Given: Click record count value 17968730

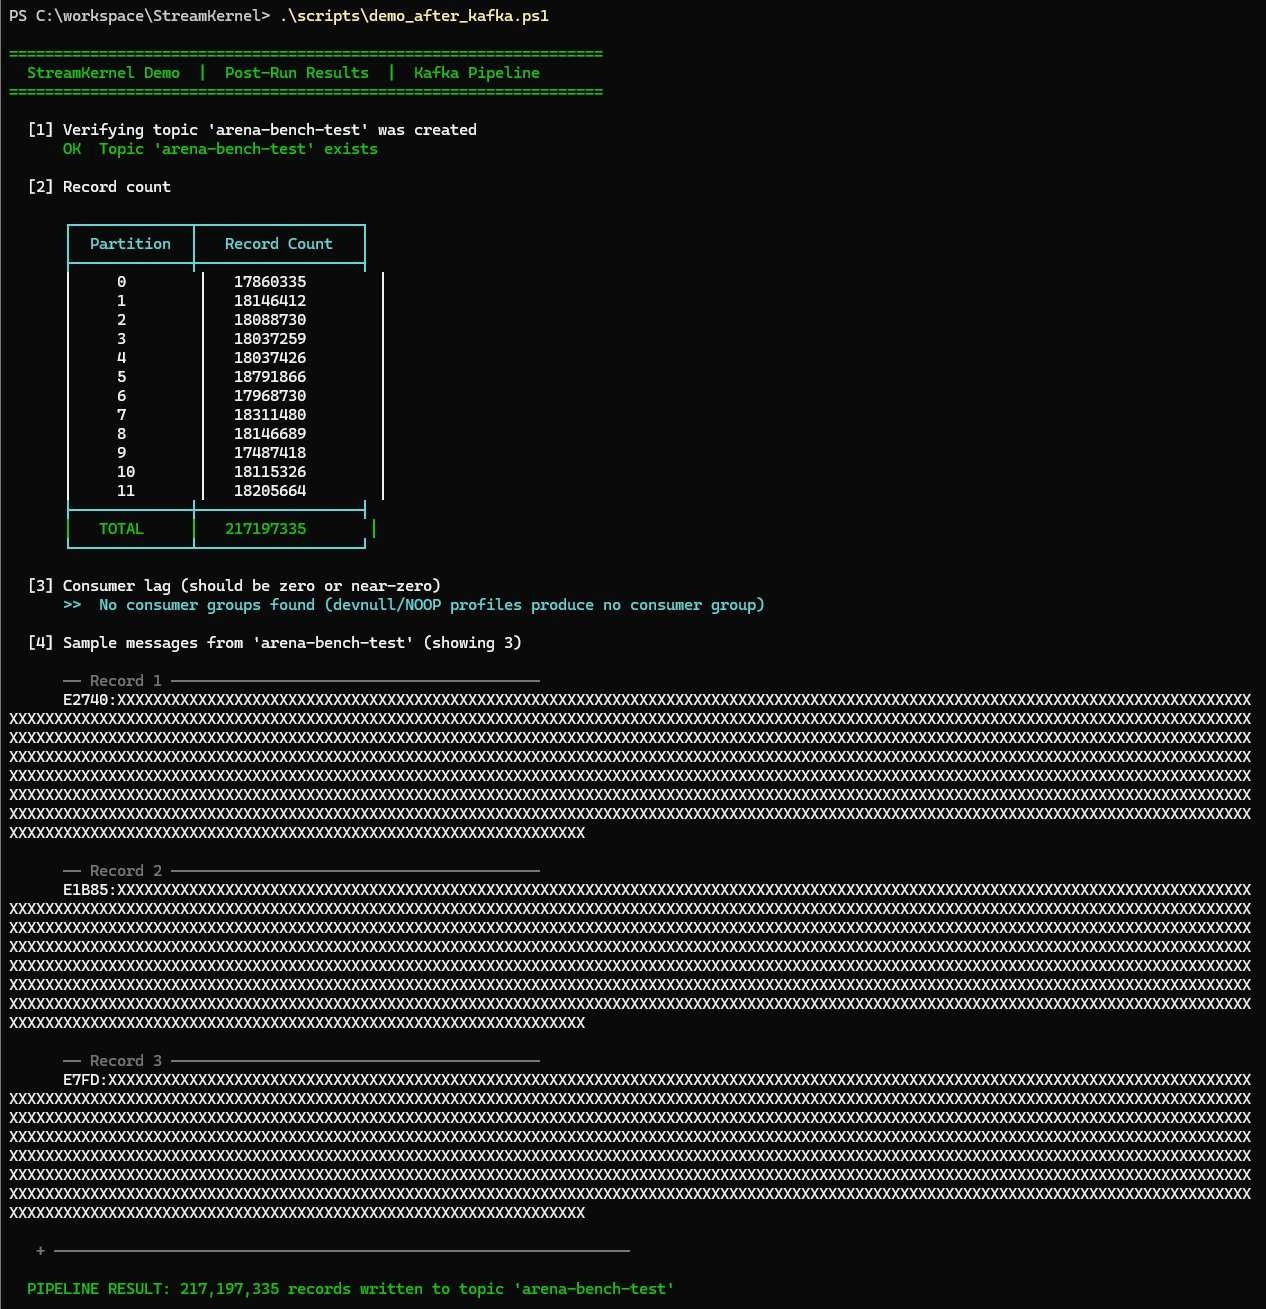Looking at the screenshot, I should (x=270, y=396).
